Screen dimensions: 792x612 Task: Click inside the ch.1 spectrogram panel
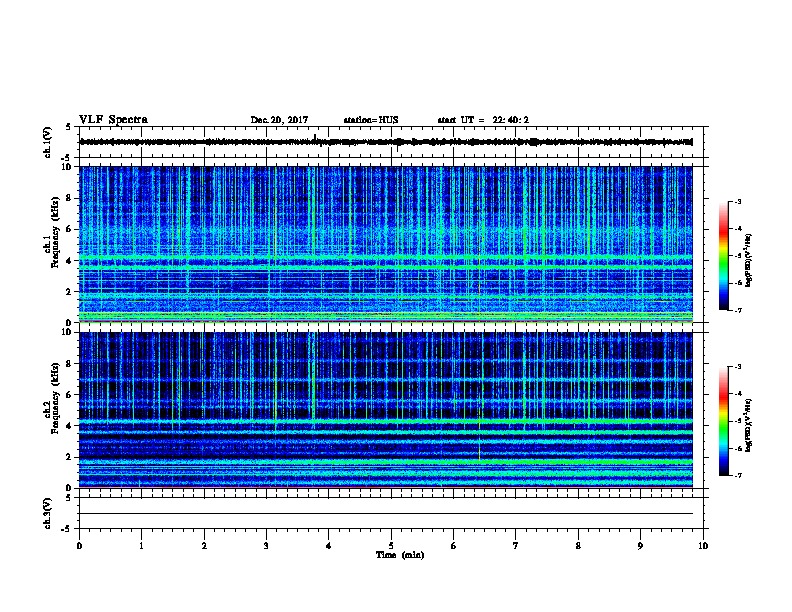click(x=386, y=244)
